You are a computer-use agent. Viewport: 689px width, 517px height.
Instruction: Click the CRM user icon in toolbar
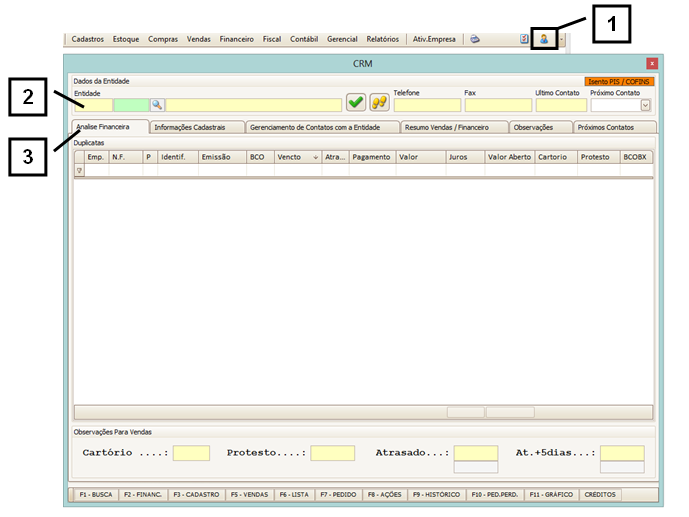(545, 39)
